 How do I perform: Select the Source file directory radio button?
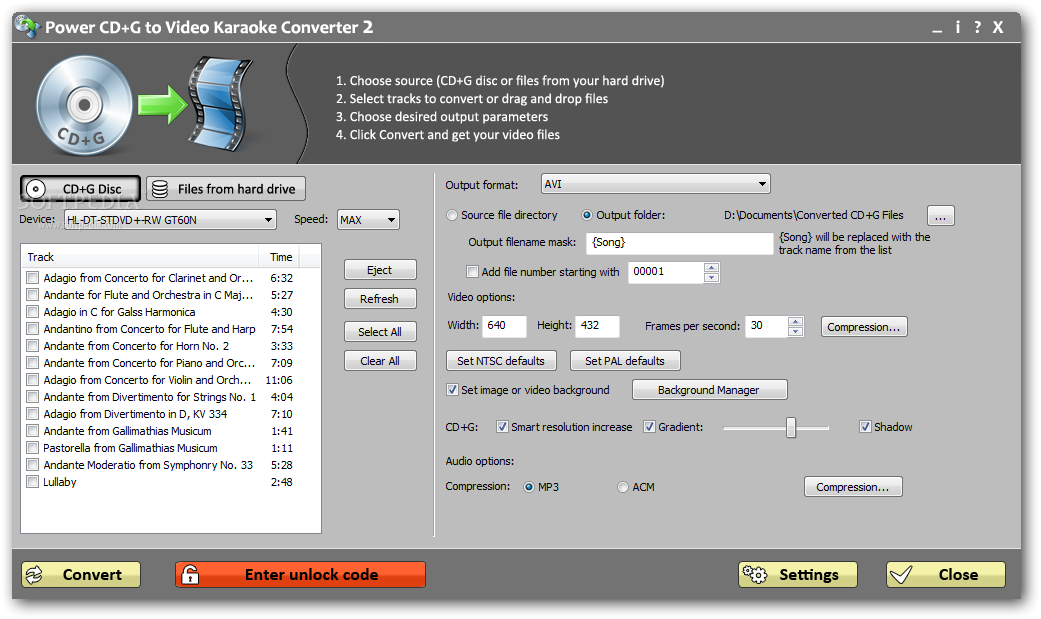(452, 215)
